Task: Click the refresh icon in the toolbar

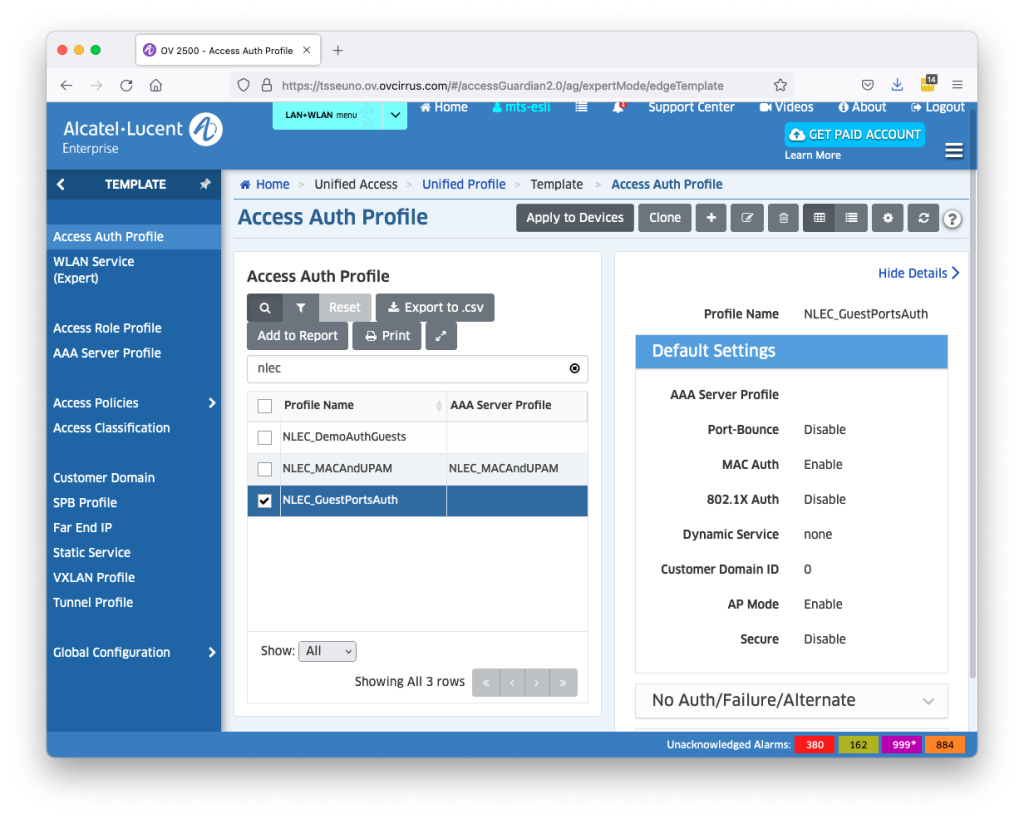Action: [923, 218]
